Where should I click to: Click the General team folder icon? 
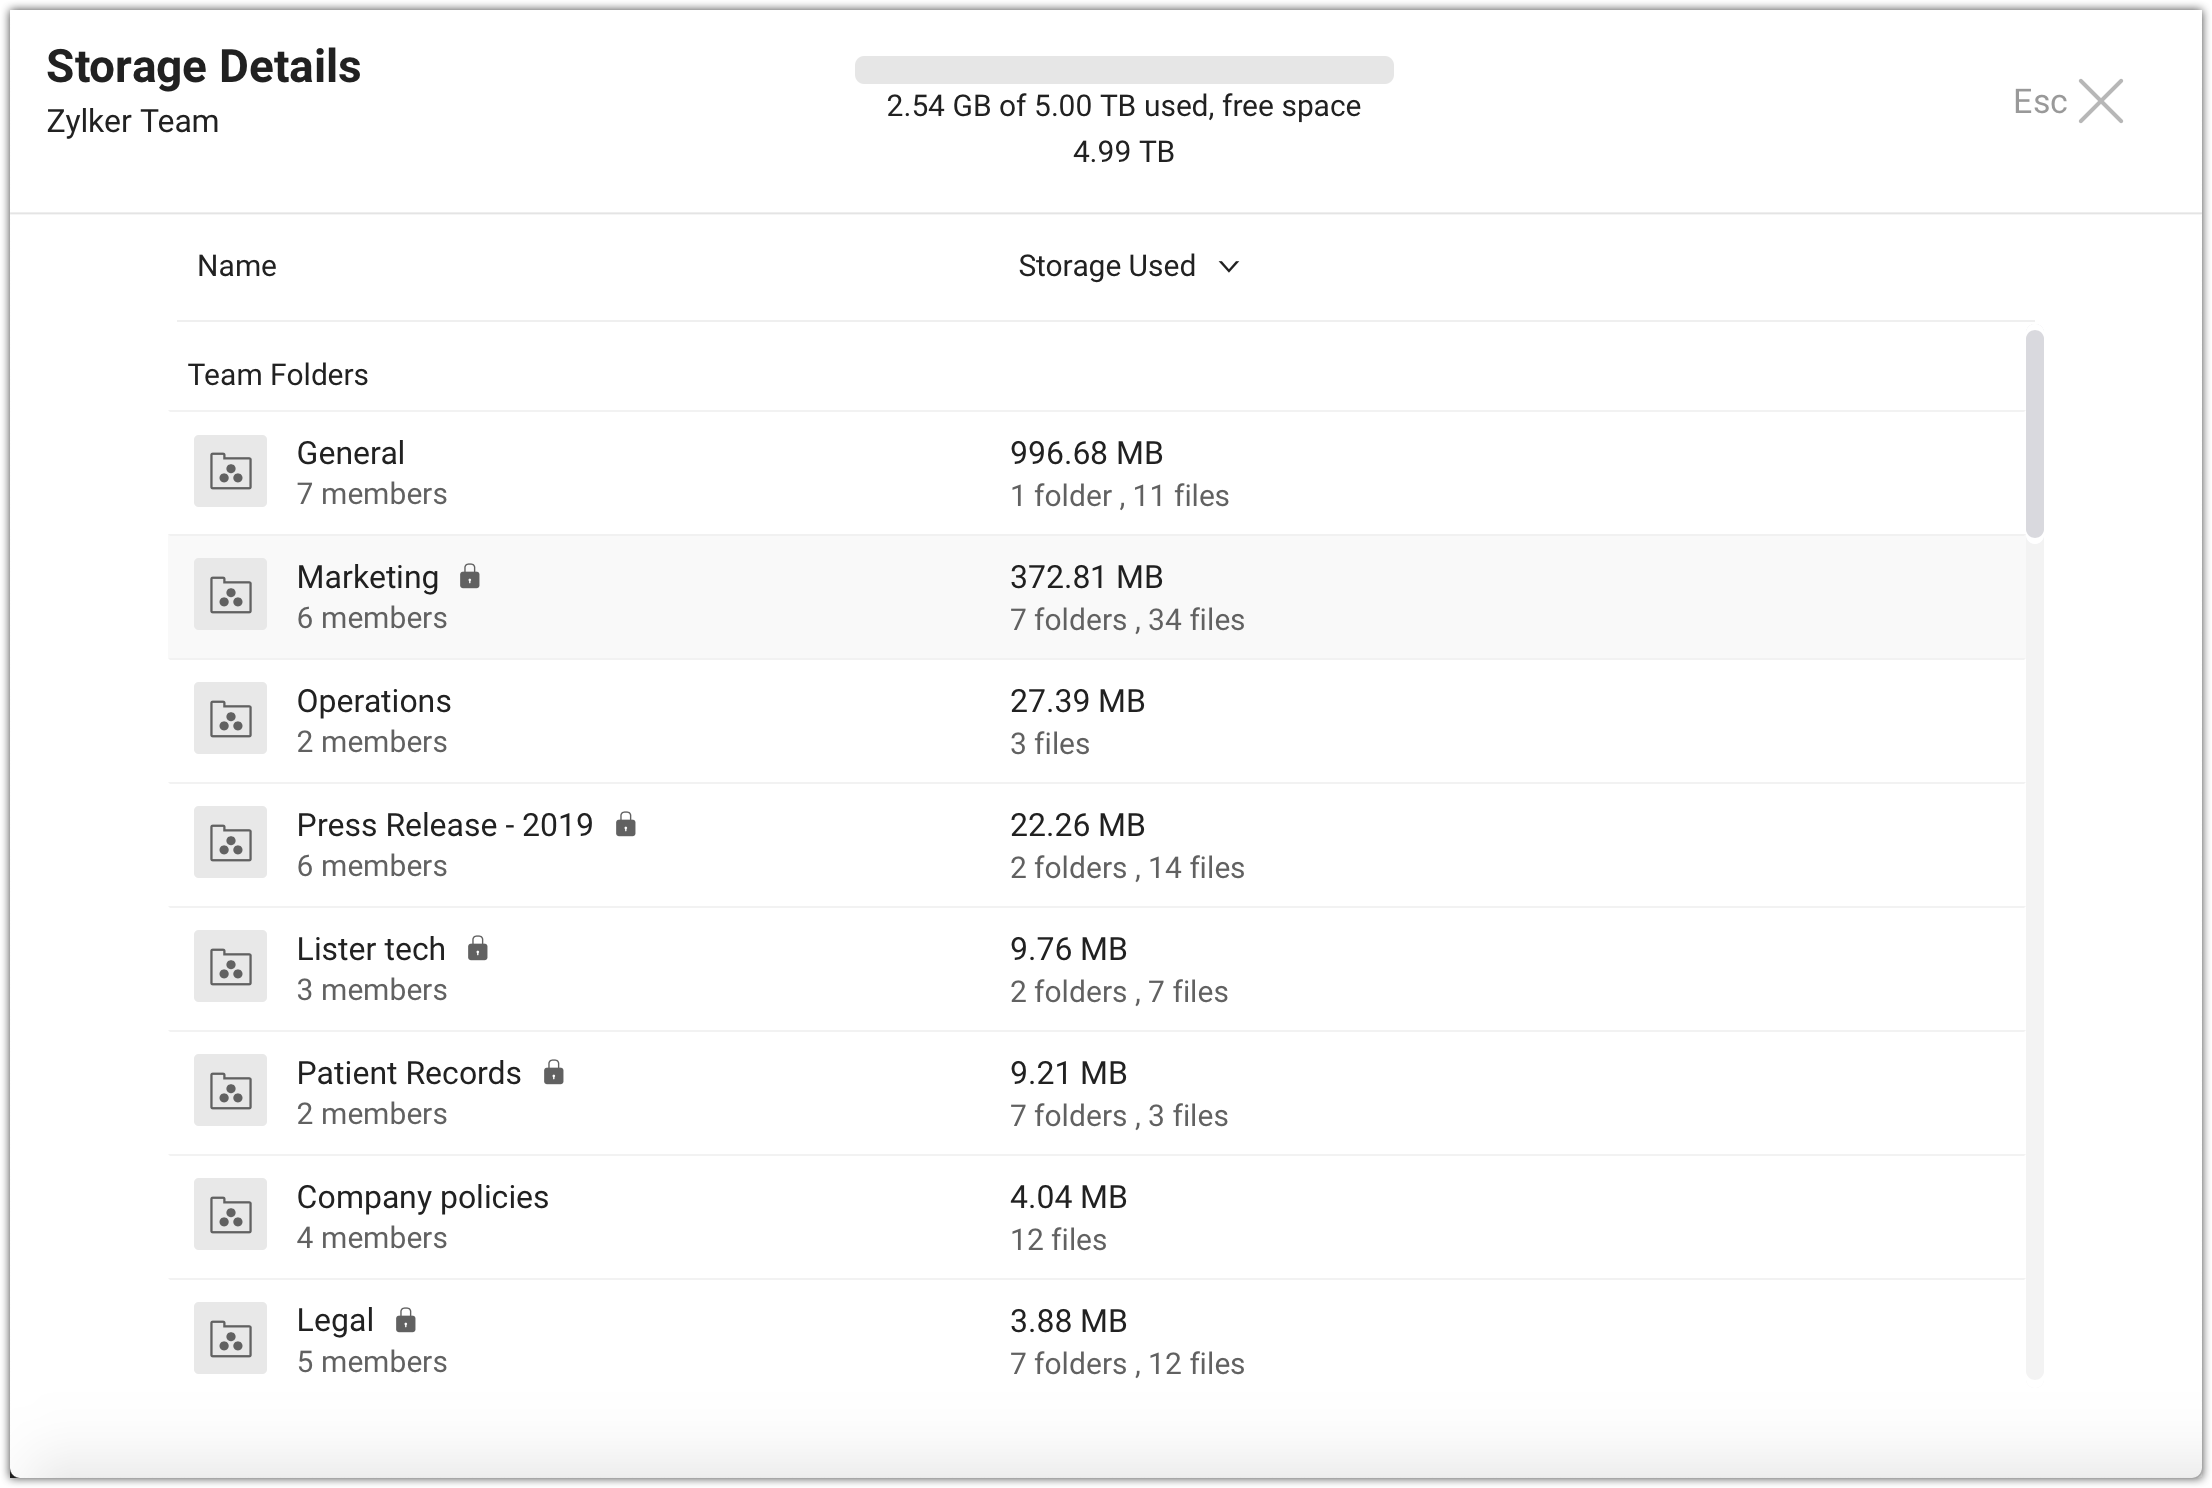tap(230, 471)
